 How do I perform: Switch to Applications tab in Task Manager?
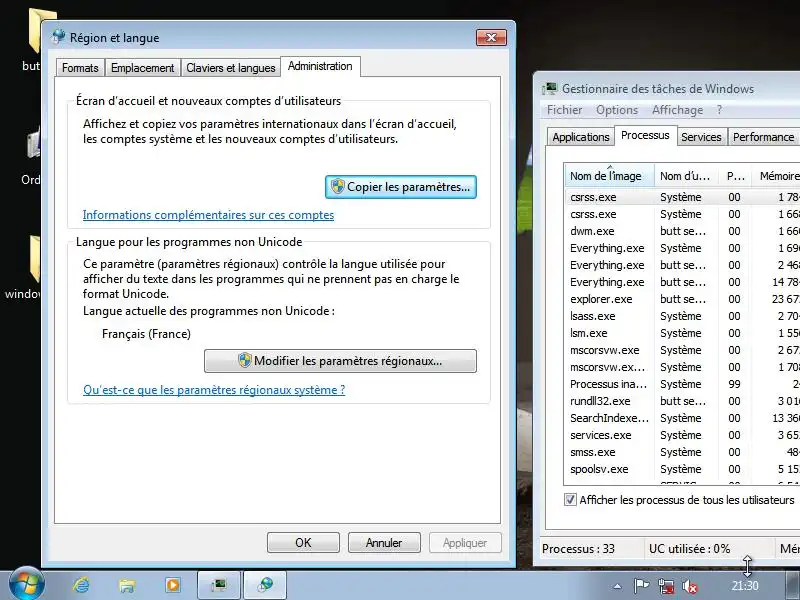coord(581,137)
